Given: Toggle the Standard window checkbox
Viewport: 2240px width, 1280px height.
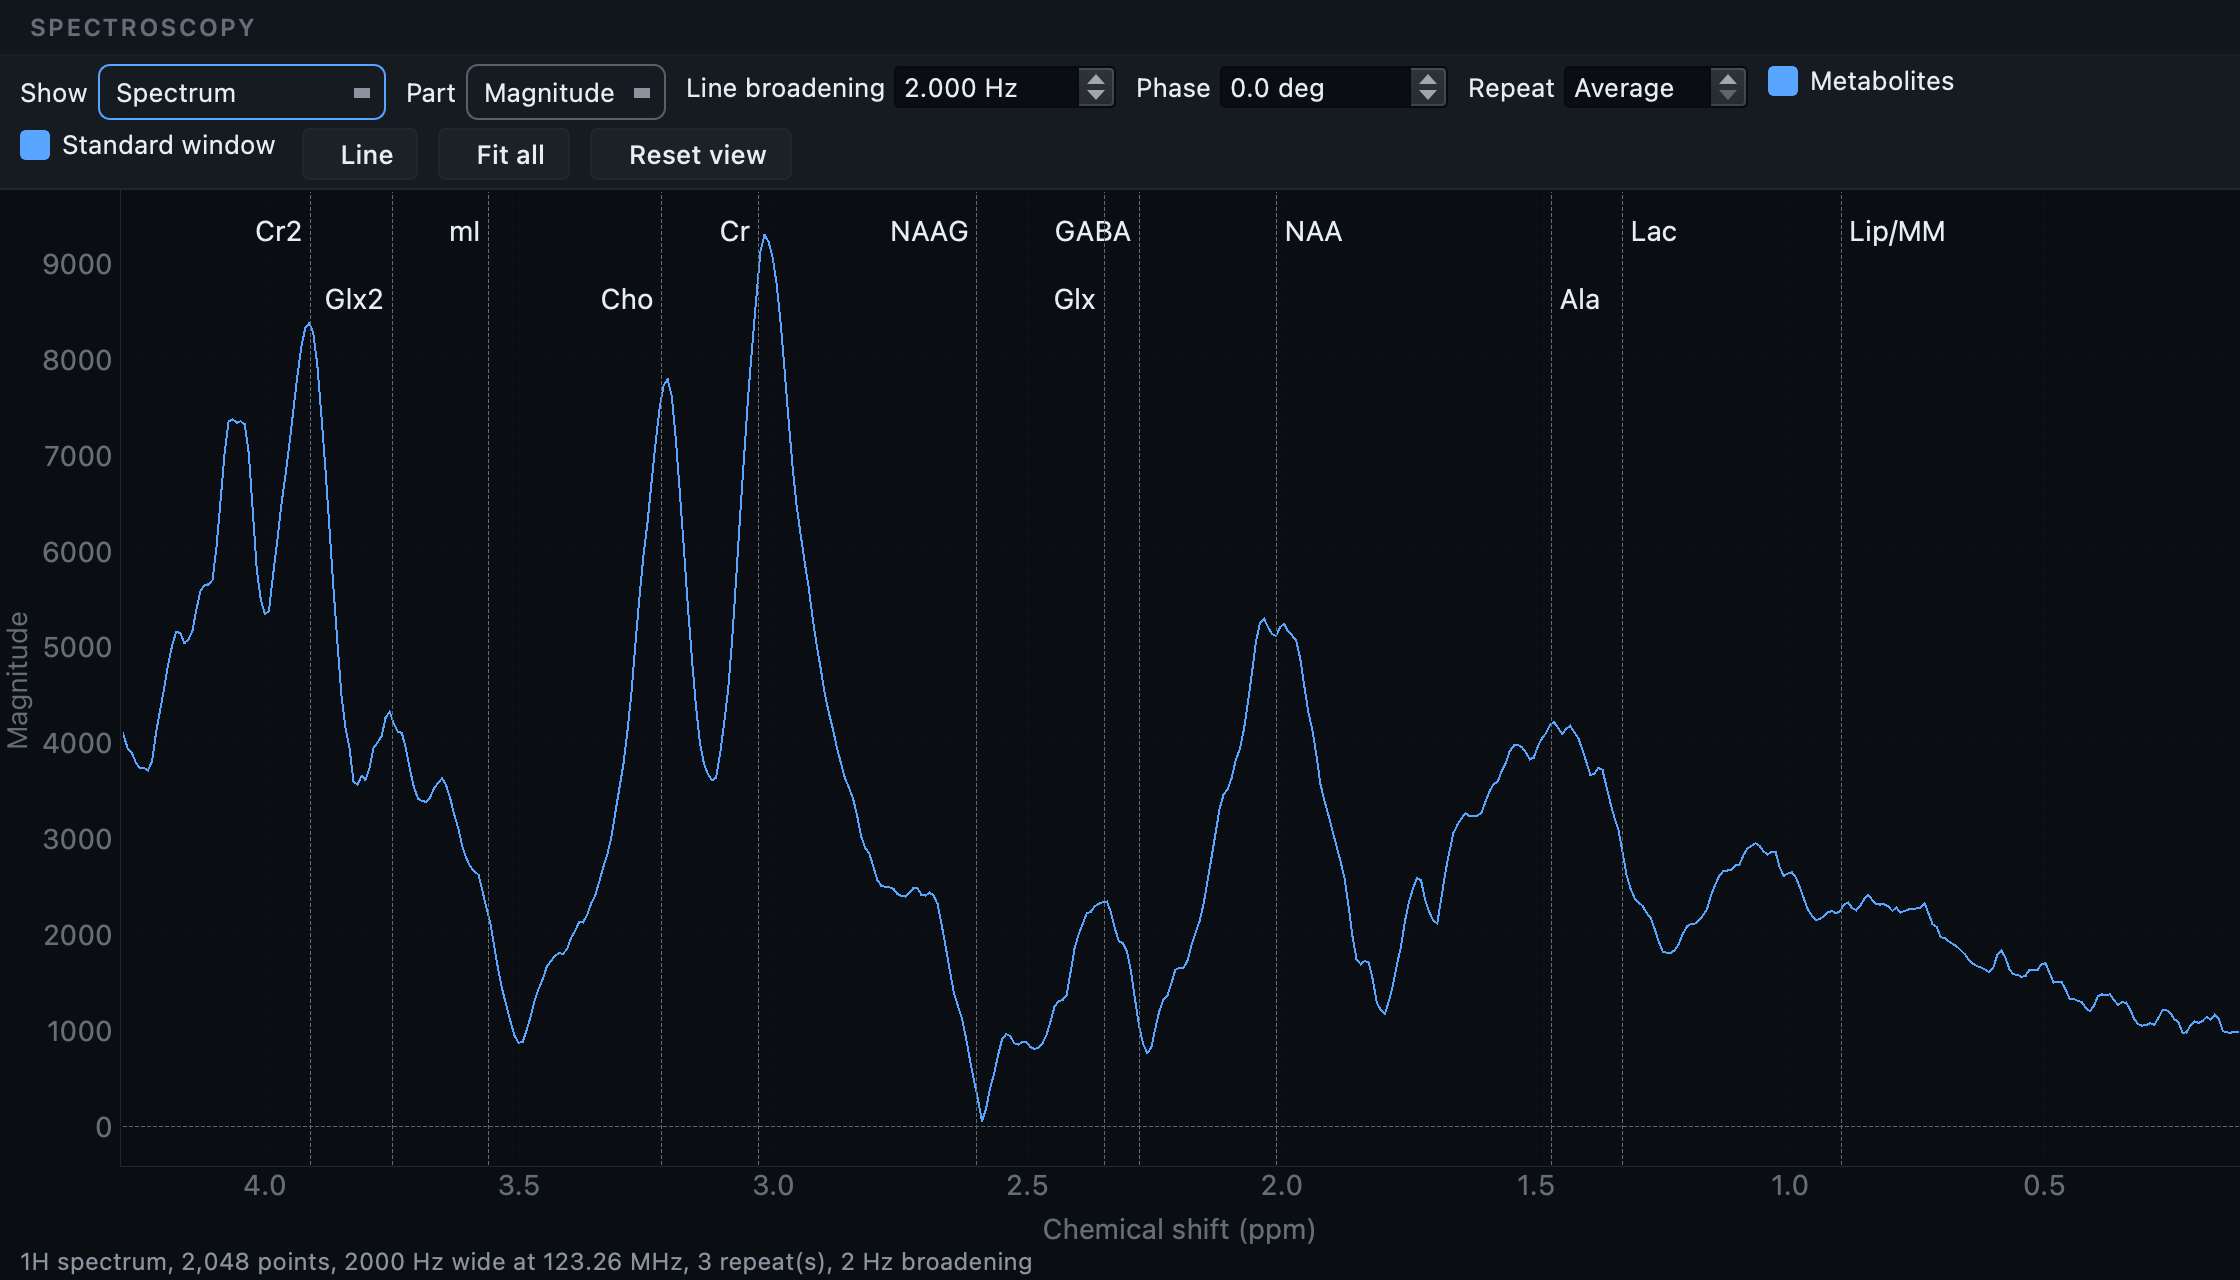Looking at the screenshot, I should 35,145.
